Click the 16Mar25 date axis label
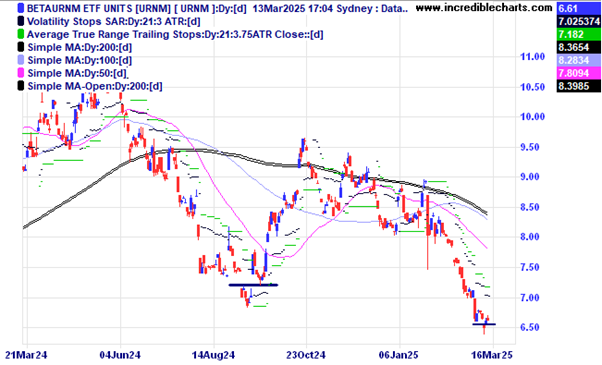 [x=492, y=355]
